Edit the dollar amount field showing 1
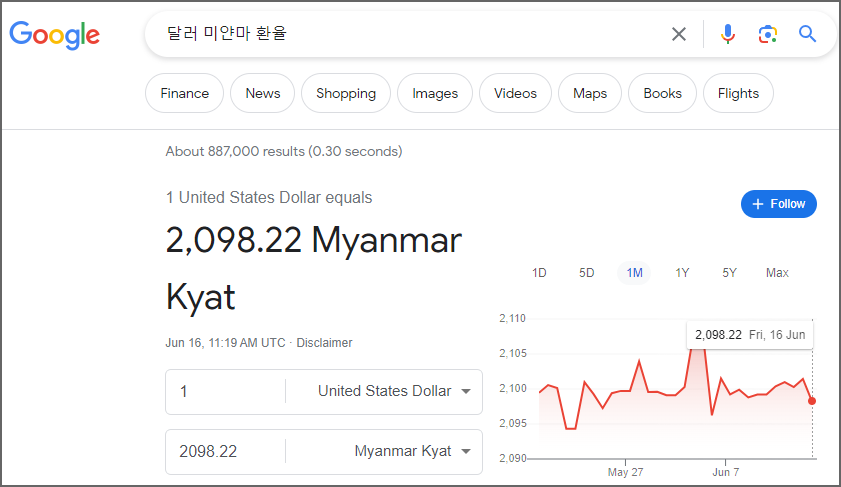 click(225, 392)
